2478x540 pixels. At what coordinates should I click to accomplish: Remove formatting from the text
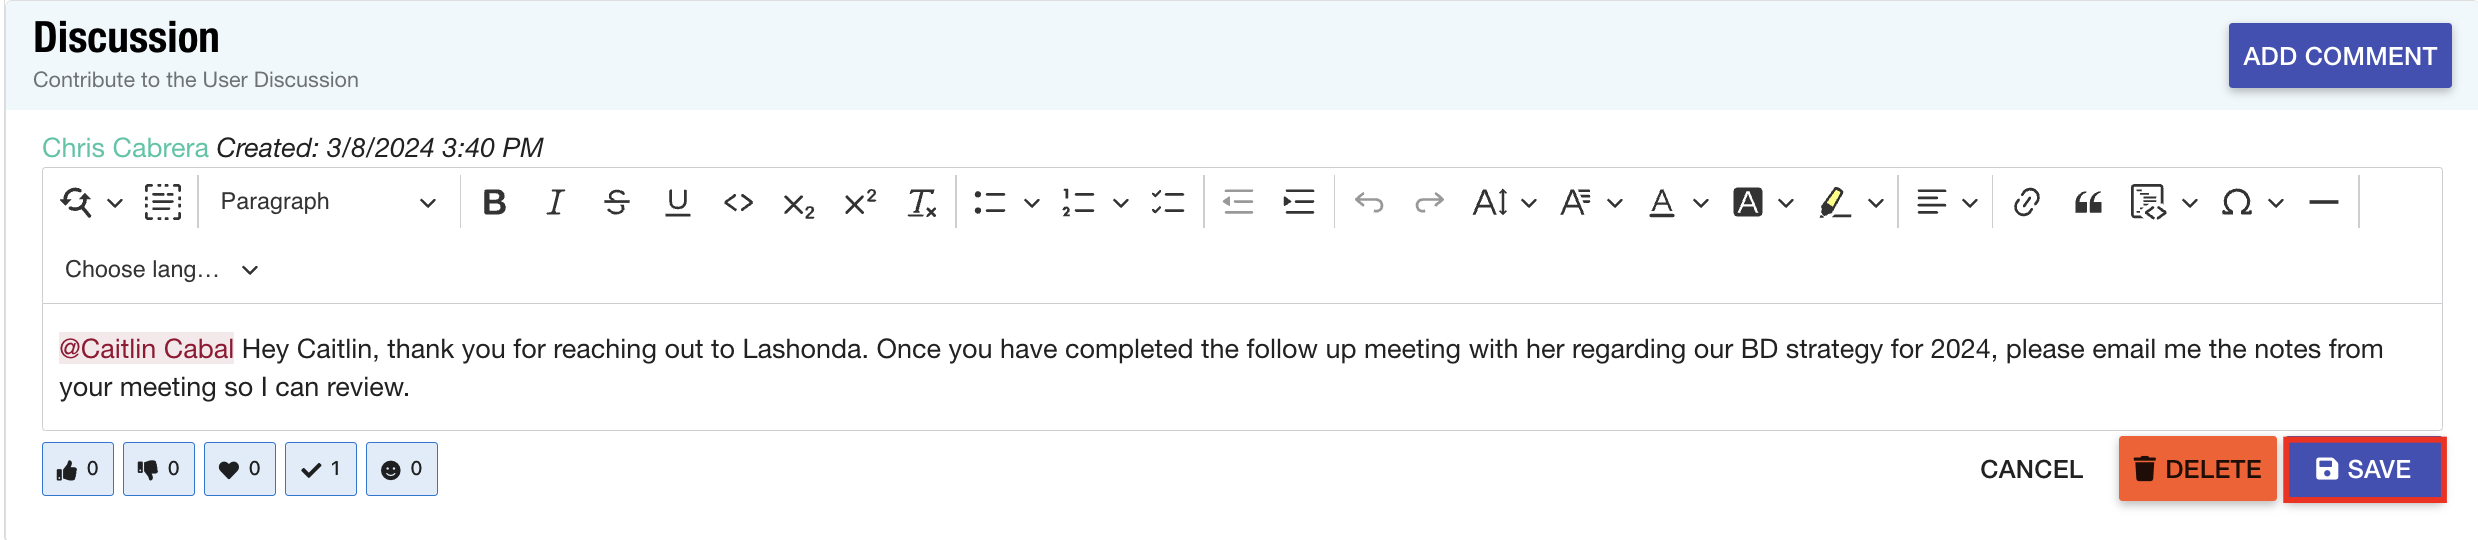921,203
